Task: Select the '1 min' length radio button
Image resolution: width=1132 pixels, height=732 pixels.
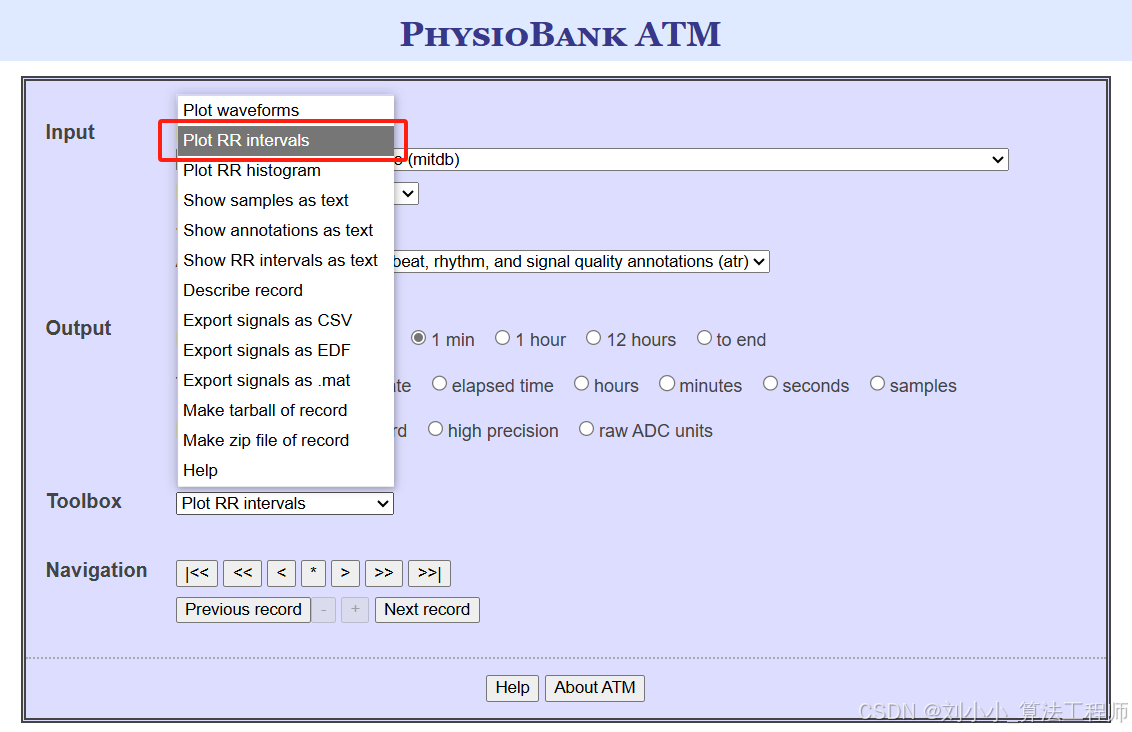Action: click(419, 338)
